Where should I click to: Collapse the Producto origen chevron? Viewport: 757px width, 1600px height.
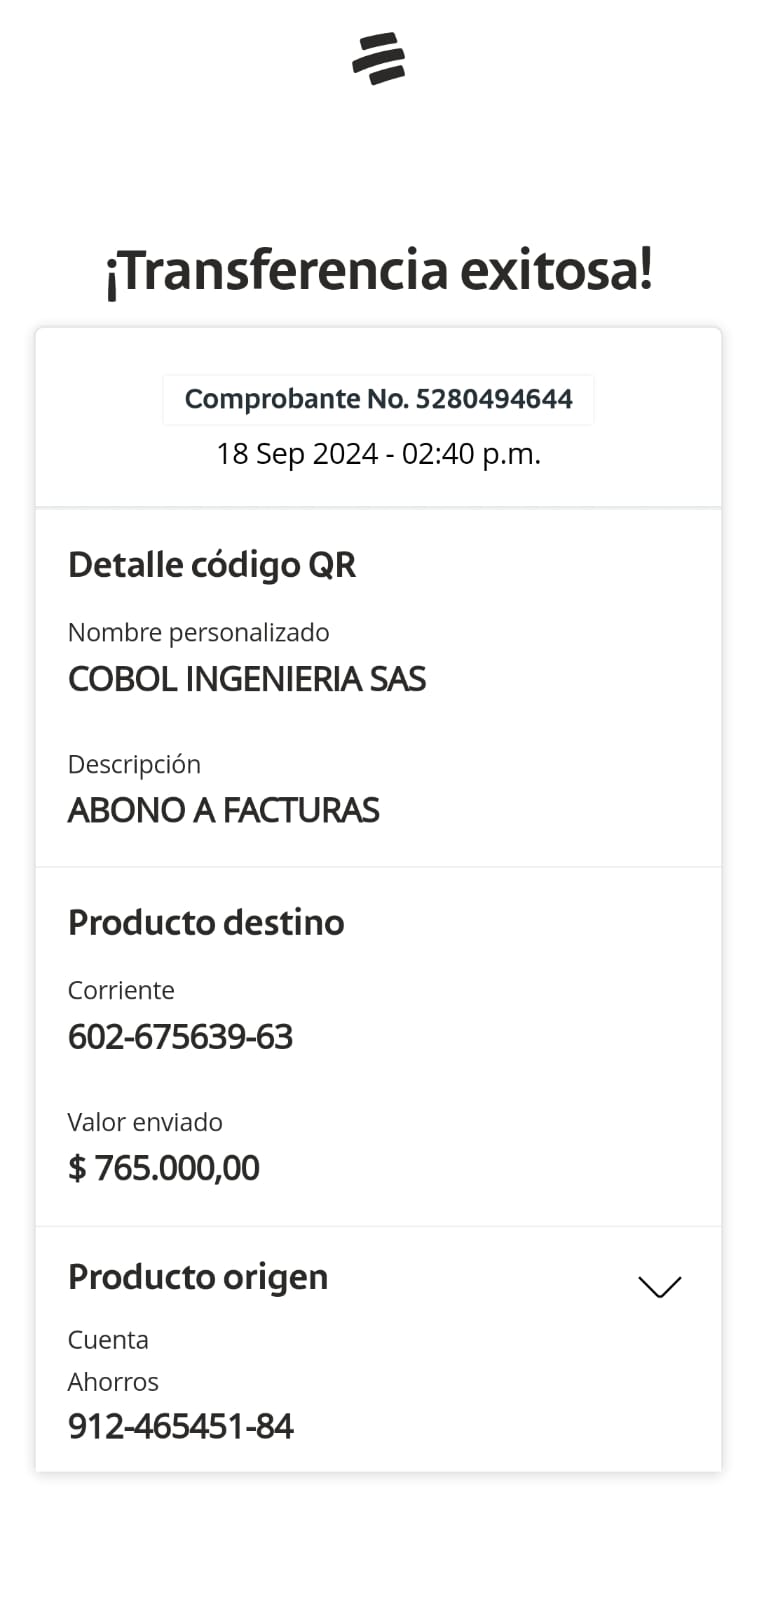click(x=659, y=1286)
